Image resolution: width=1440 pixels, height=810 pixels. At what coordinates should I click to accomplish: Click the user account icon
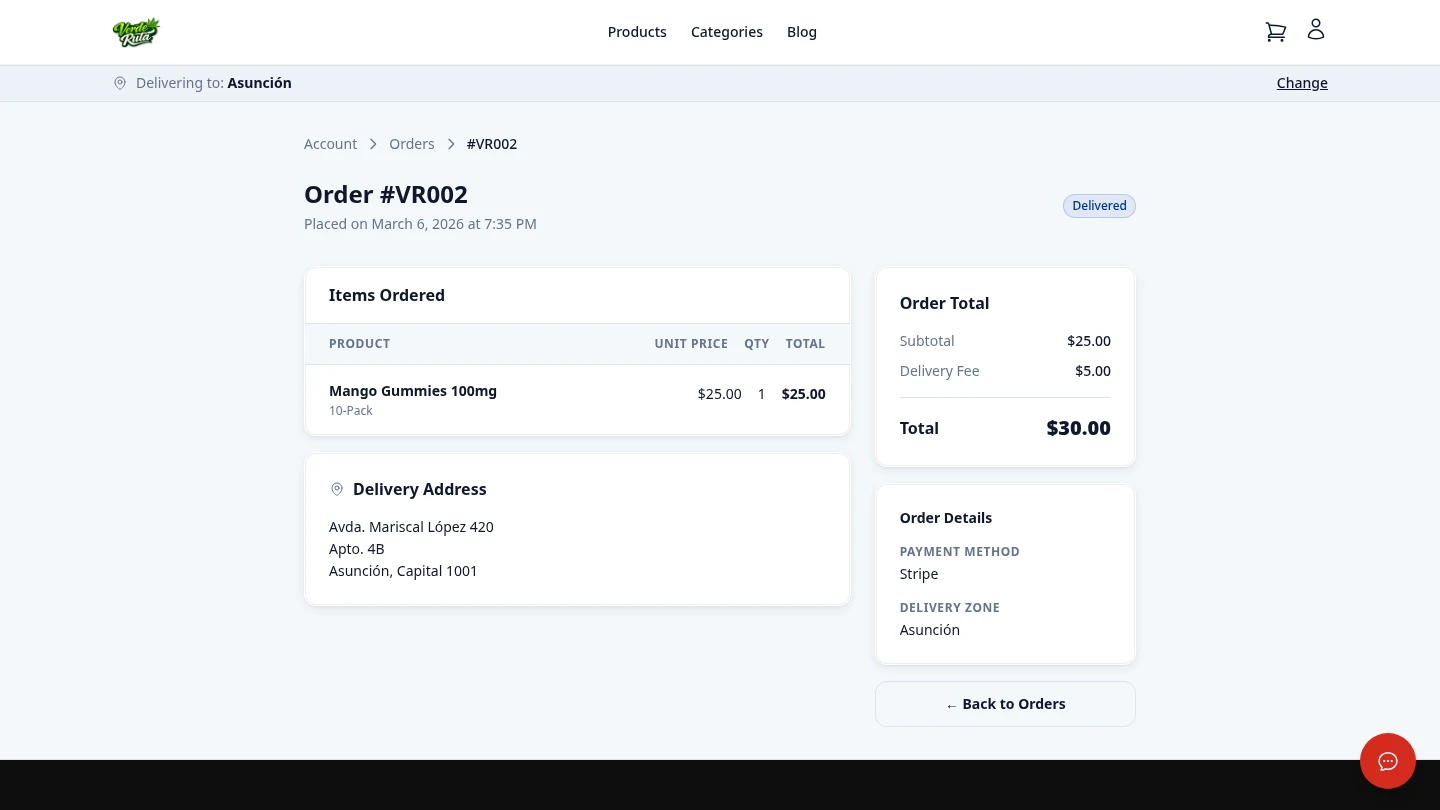(x=1315, y=29)
